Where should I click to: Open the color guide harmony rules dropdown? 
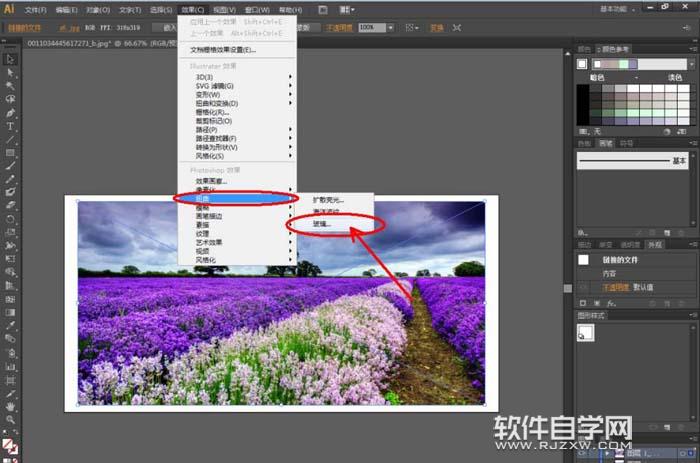[692, 64]
